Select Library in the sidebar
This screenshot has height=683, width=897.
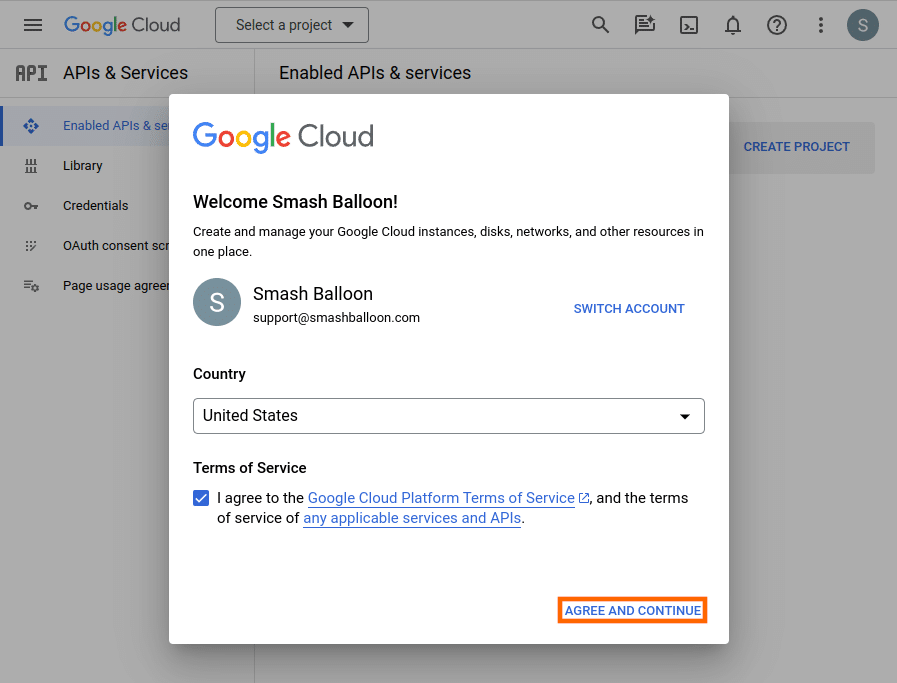(x=83, y=166)
